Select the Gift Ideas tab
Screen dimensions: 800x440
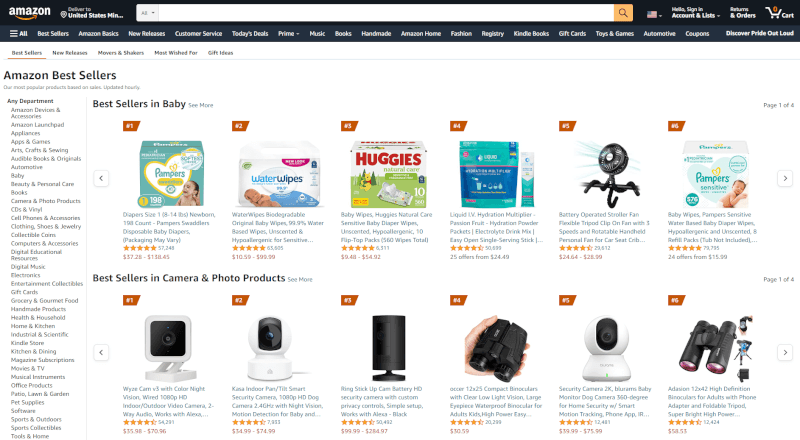pos(220,53)
